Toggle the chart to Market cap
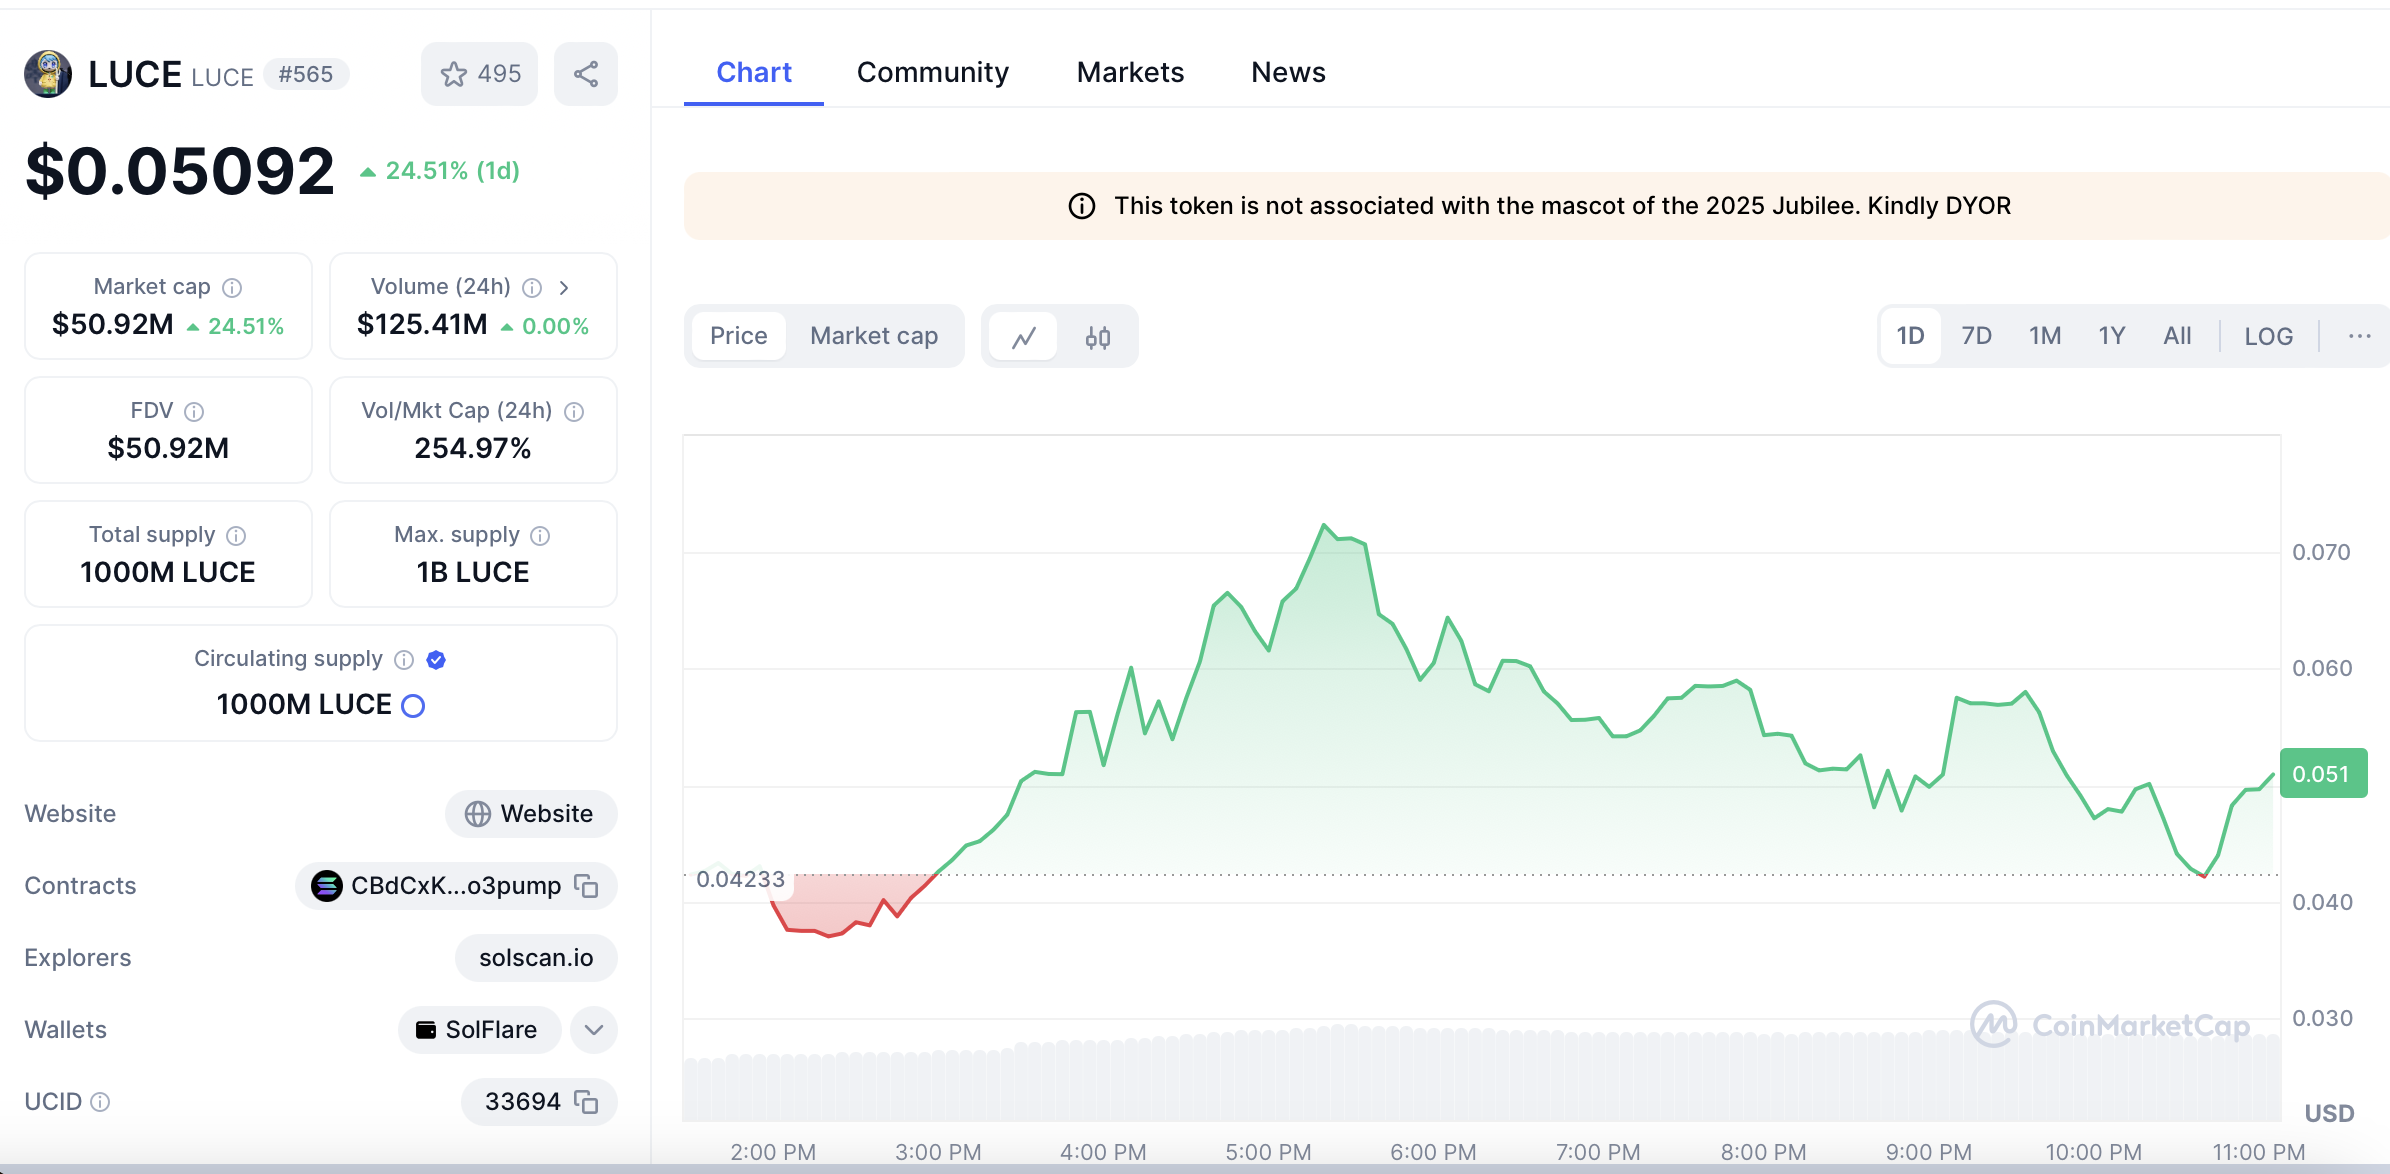Screen dimensions: 2390x1174 point(873,336)
